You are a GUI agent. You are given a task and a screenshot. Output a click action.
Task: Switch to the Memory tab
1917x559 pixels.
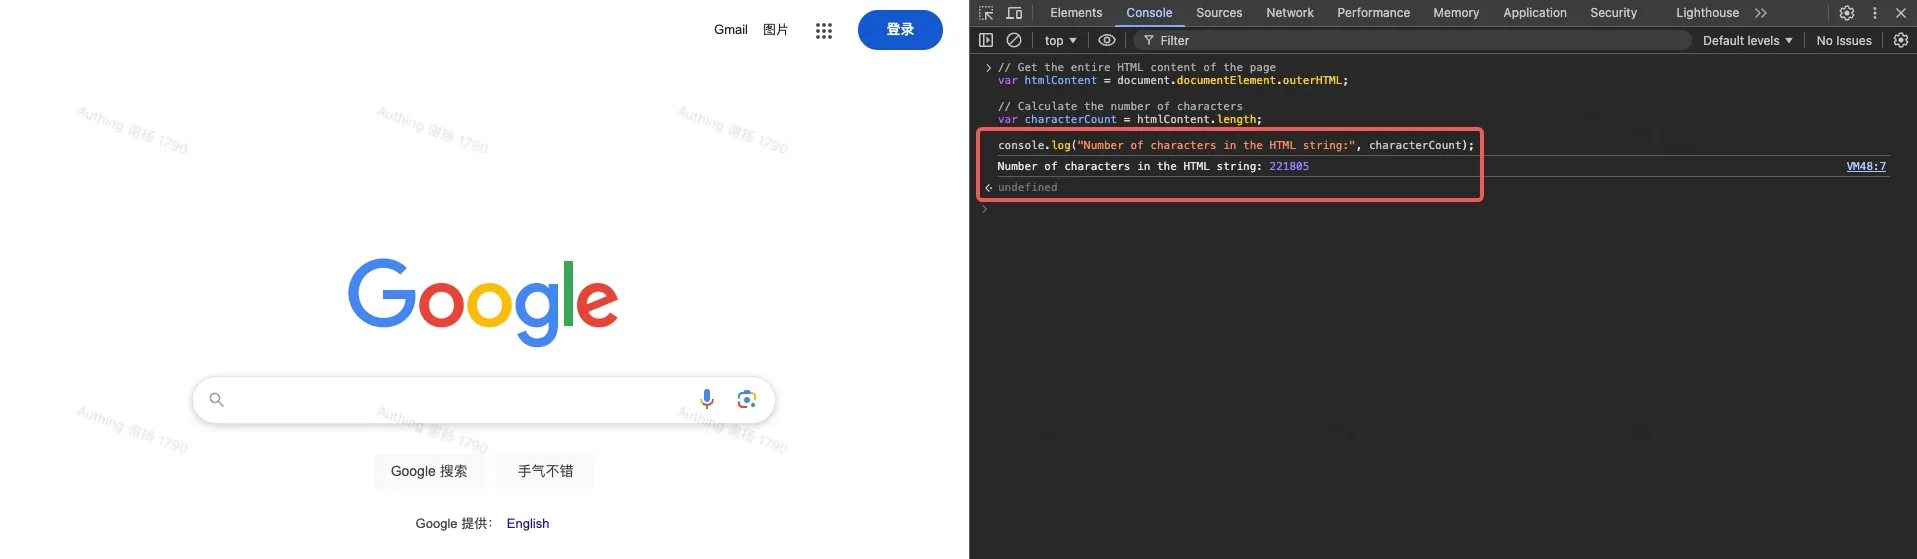[x=1456, y=13]
